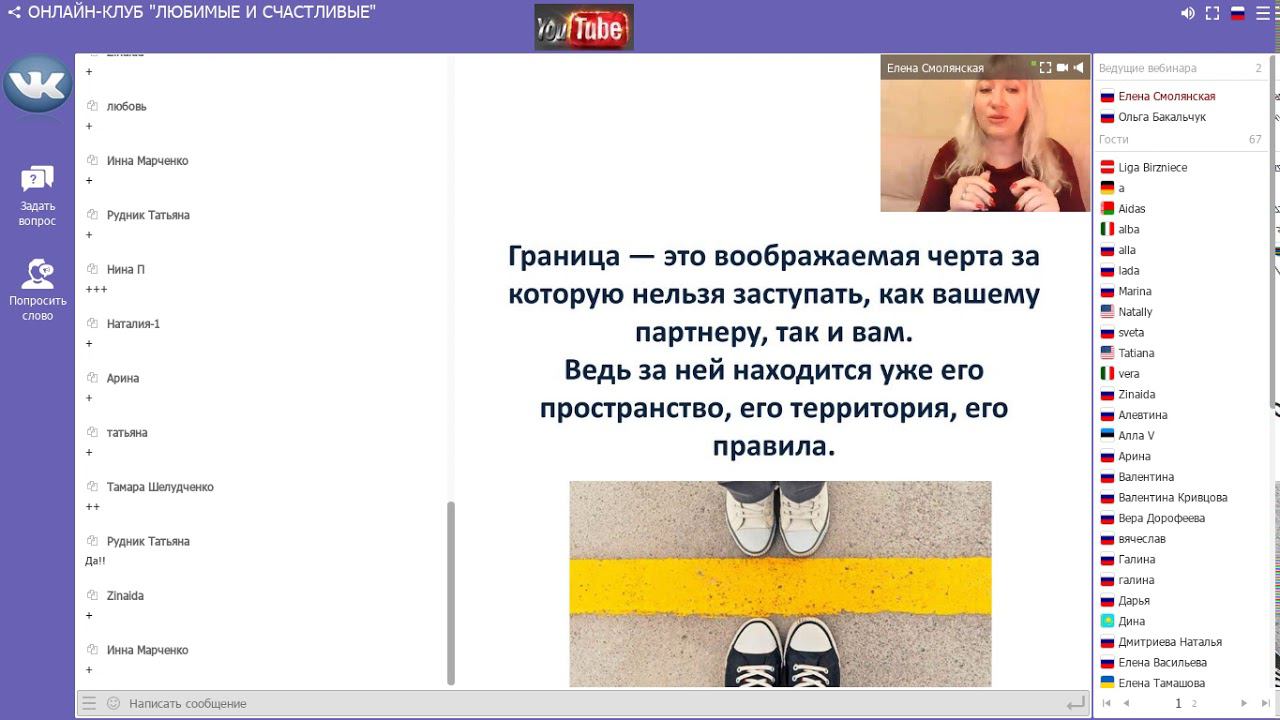Send the message with the enter arrow
The width and height of the screenshot is (1280, 720).
(x=1075, y=704)
